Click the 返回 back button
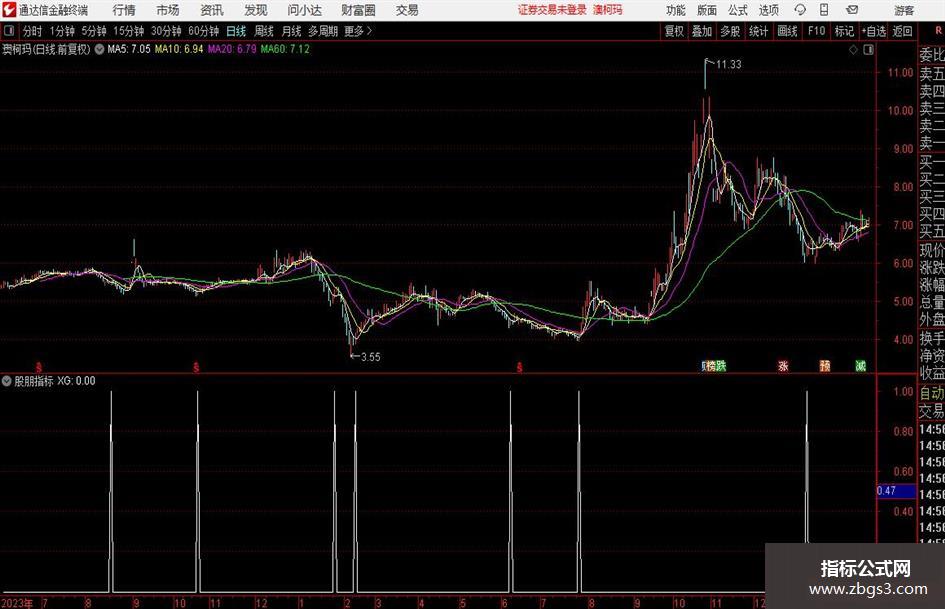Image resolution: width=945 pixels, height=609 pixels. pyautogui.click(x=902, y=31)
